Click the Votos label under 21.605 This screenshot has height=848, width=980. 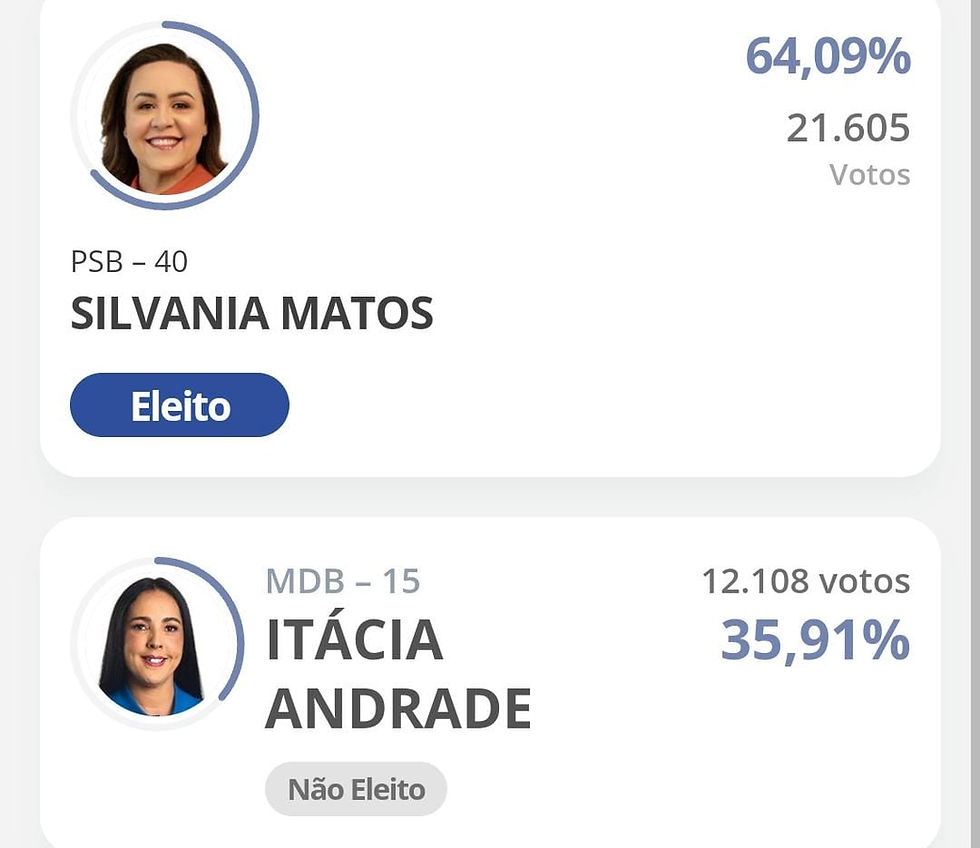pyautogui.click(x=870, y=175)
